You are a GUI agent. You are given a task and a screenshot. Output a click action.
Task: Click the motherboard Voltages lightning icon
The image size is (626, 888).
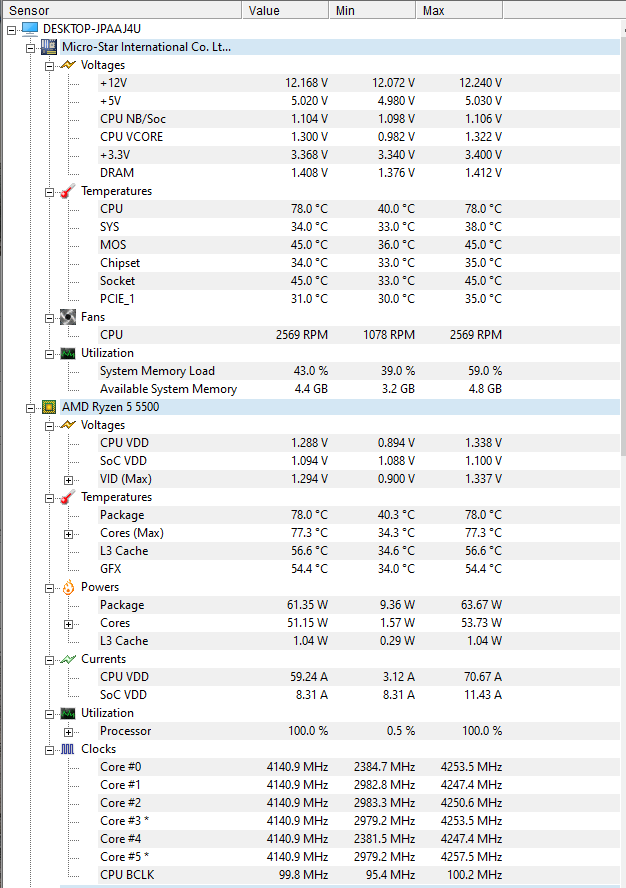click(x=68, y=65)
